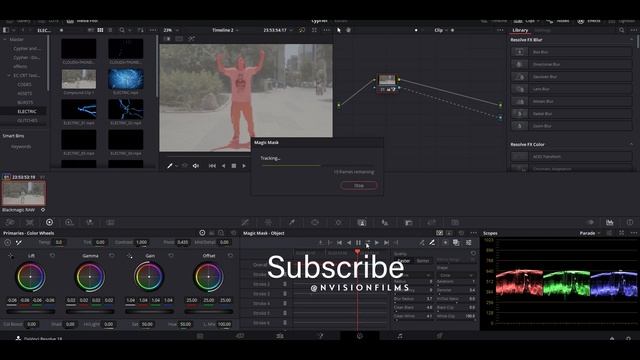640x360 pixels.
Task: Open the Motion Effects palette icon
Action: point(110,222)
